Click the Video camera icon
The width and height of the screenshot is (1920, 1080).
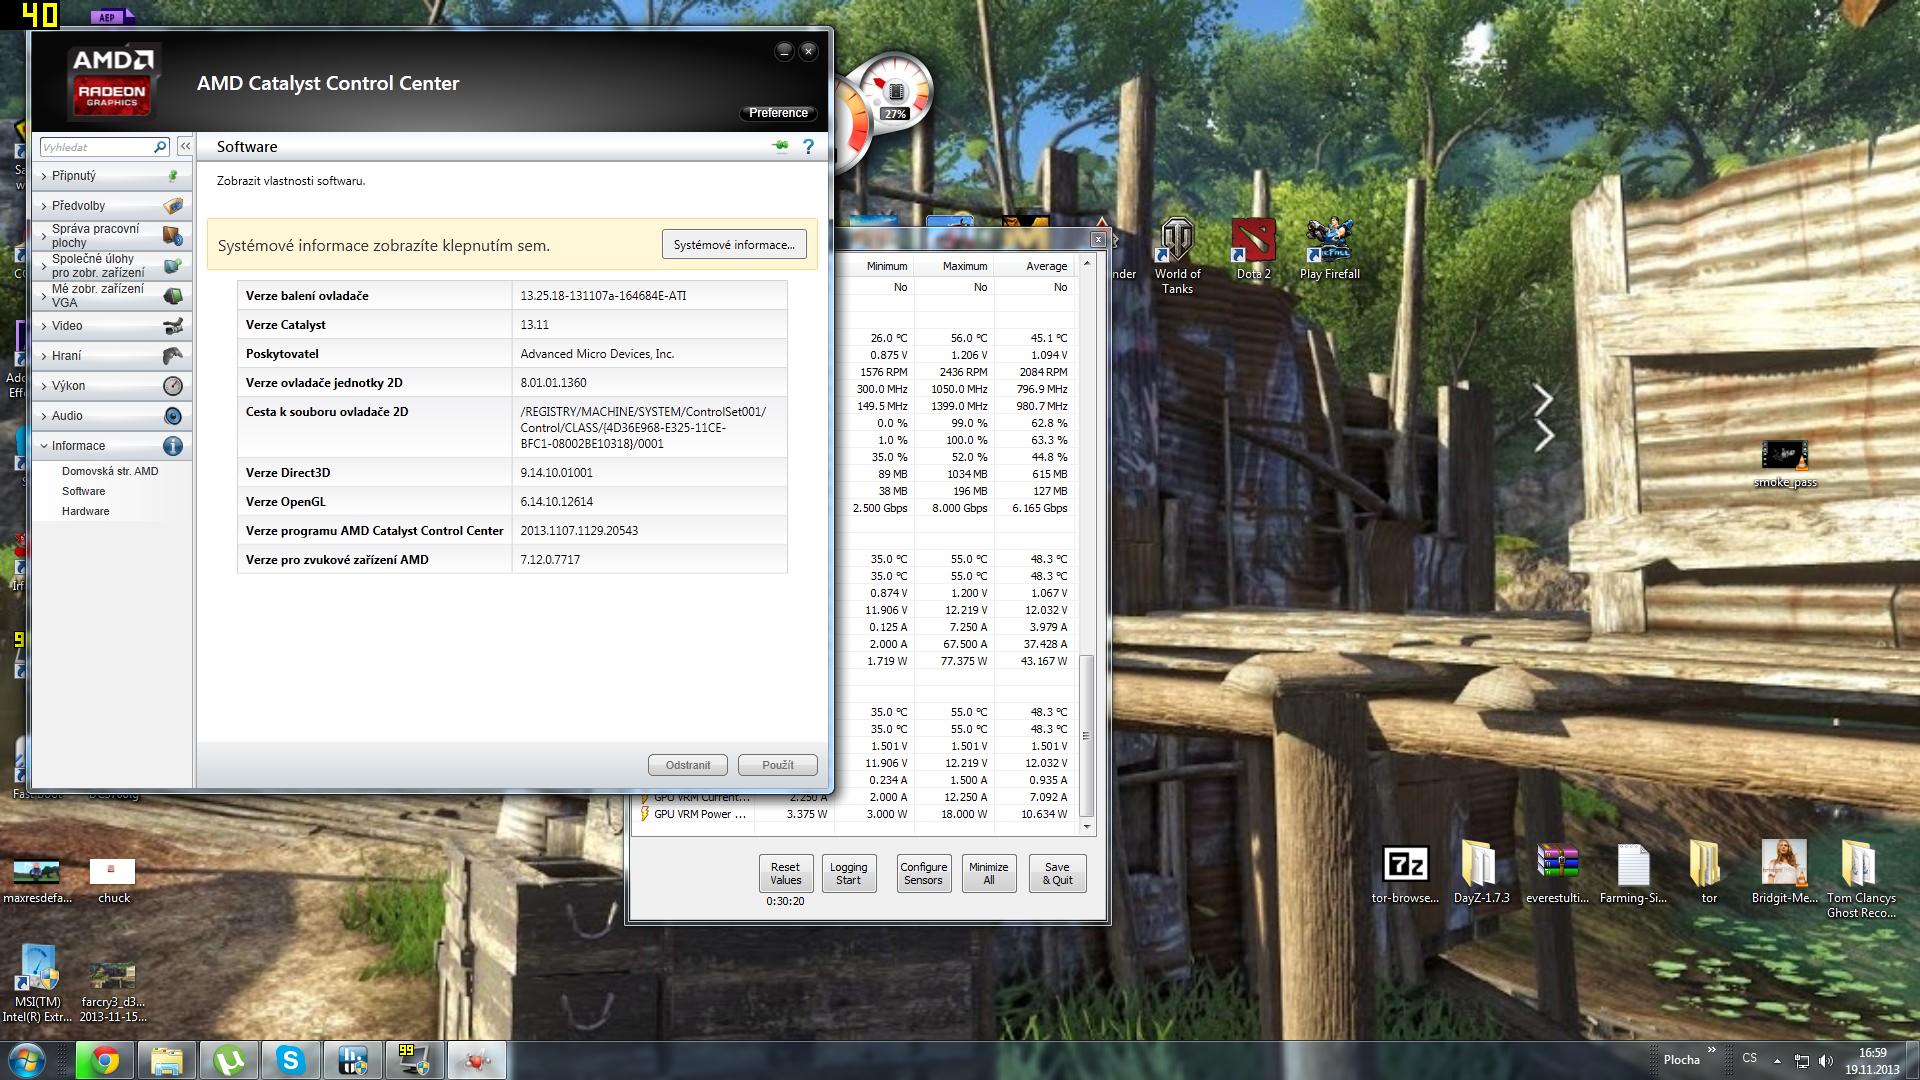point(173,326)
